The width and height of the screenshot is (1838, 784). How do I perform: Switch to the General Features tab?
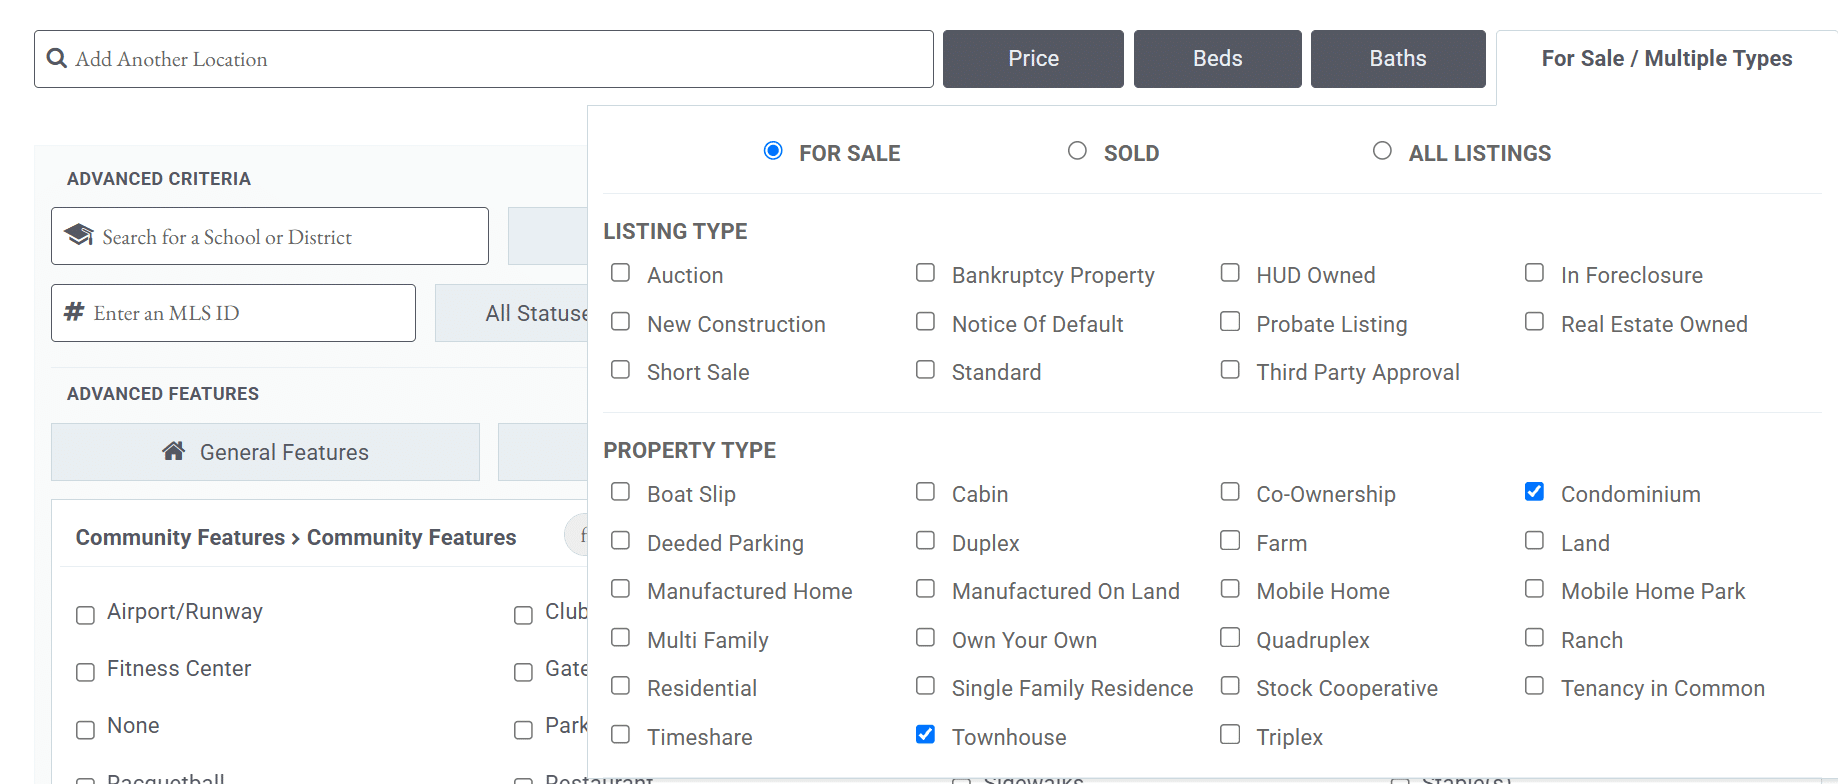pos(265,452)
